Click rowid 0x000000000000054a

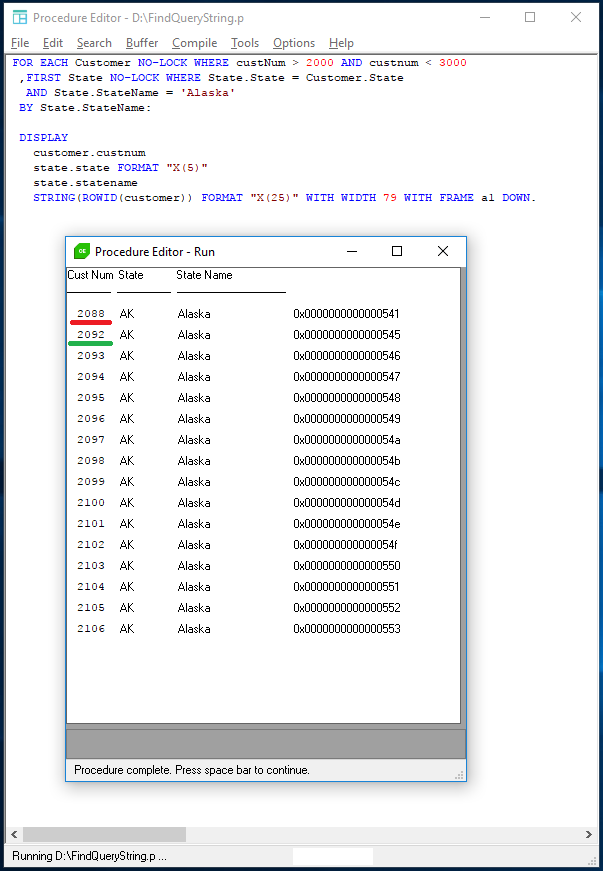[347, 440]
